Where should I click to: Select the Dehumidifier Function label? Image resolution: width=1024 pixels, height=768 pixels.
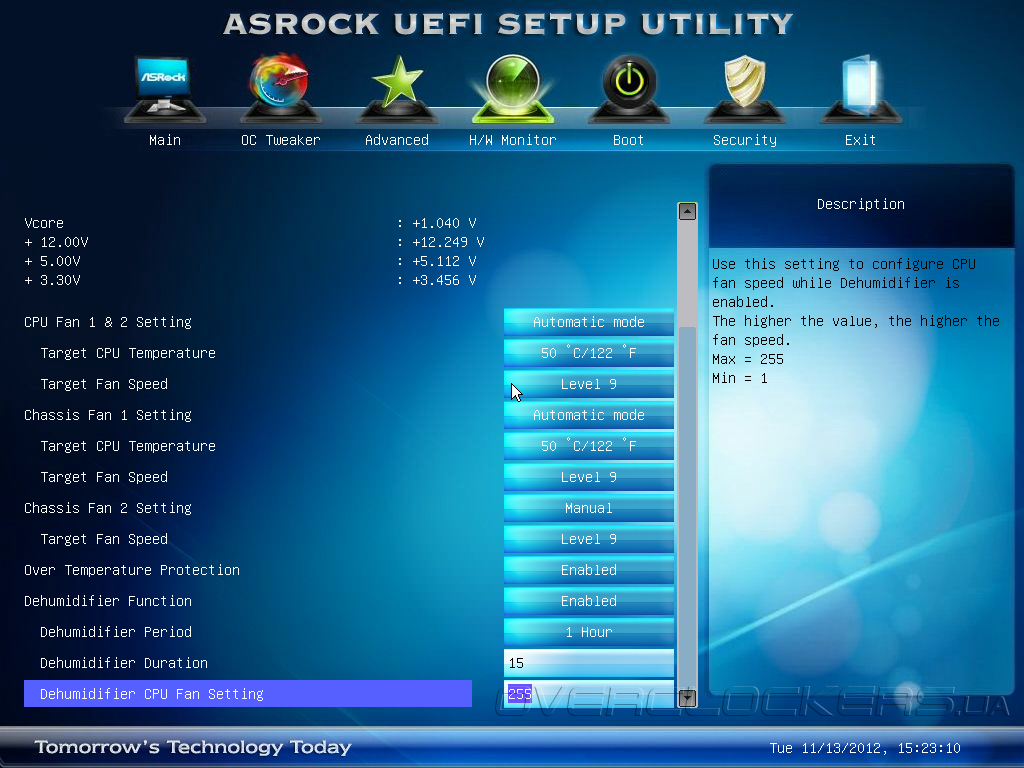point(108,601)
